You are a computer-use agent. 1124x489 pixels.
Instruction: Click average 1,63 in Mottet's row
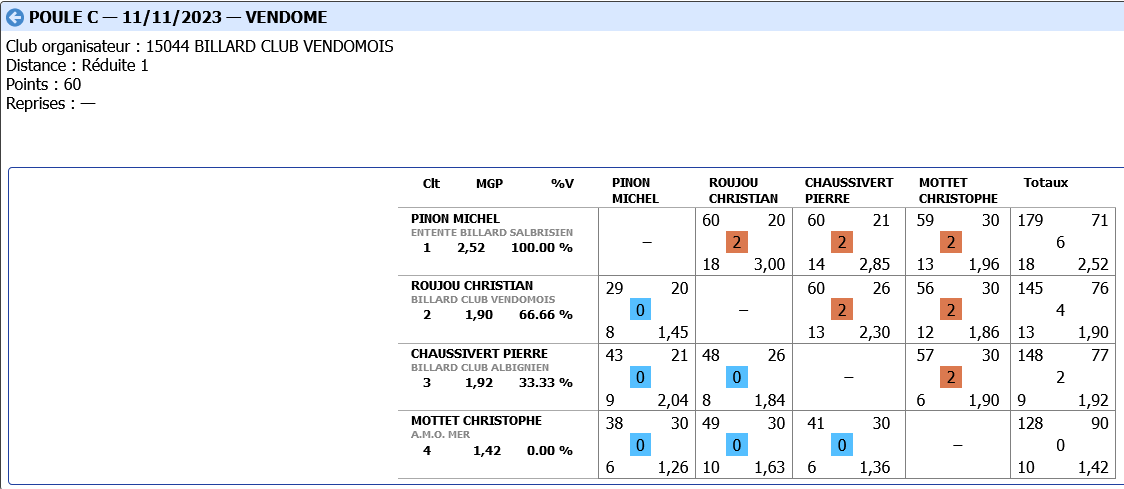[770, 468]
